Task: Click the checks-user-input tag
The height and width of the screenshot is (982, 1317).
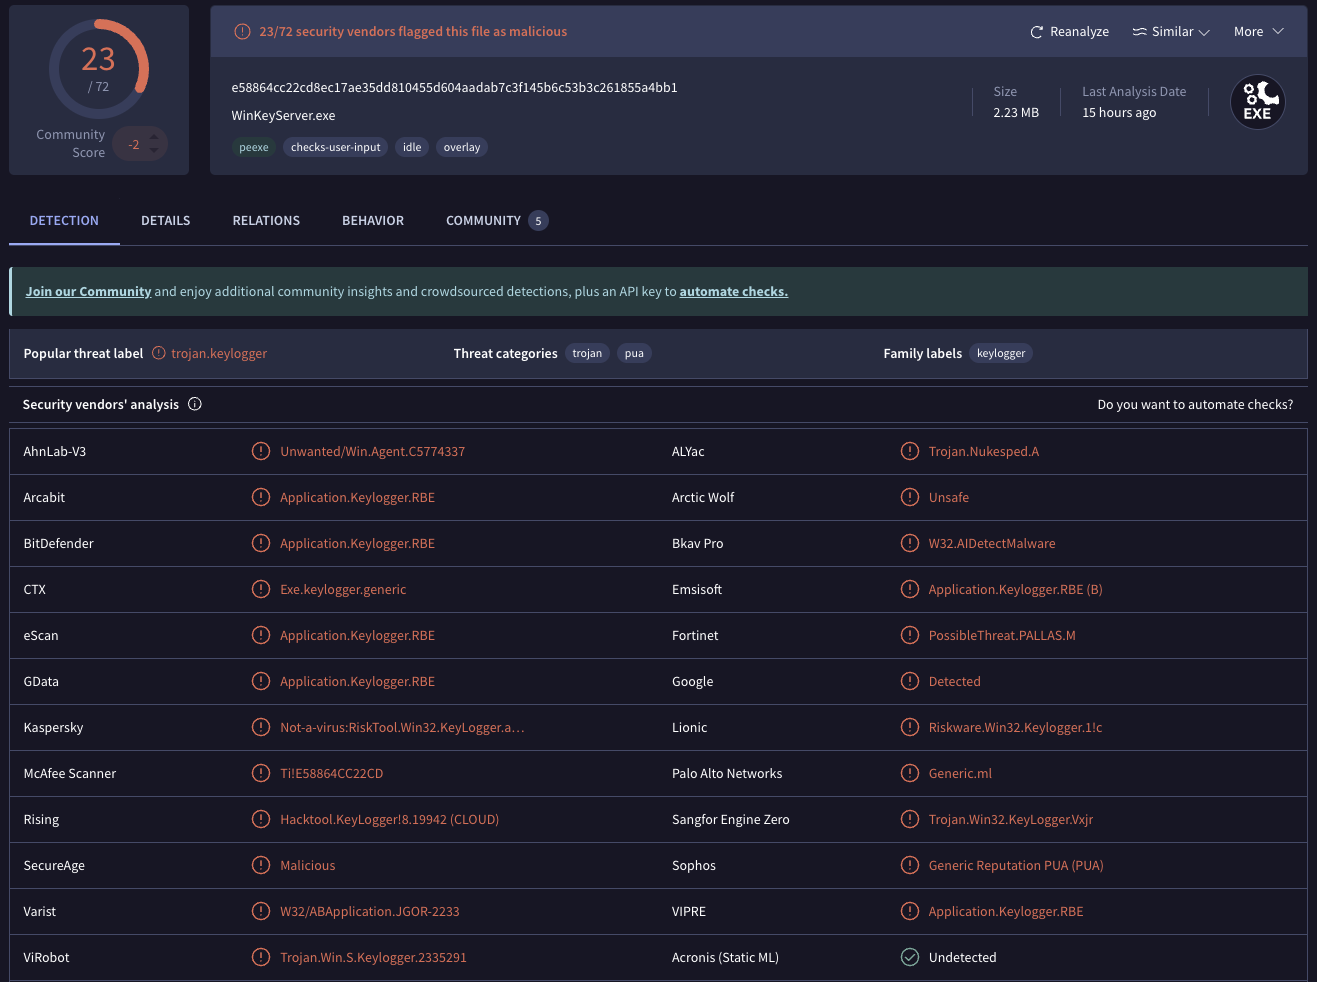Action: click(x=336, y=147)
